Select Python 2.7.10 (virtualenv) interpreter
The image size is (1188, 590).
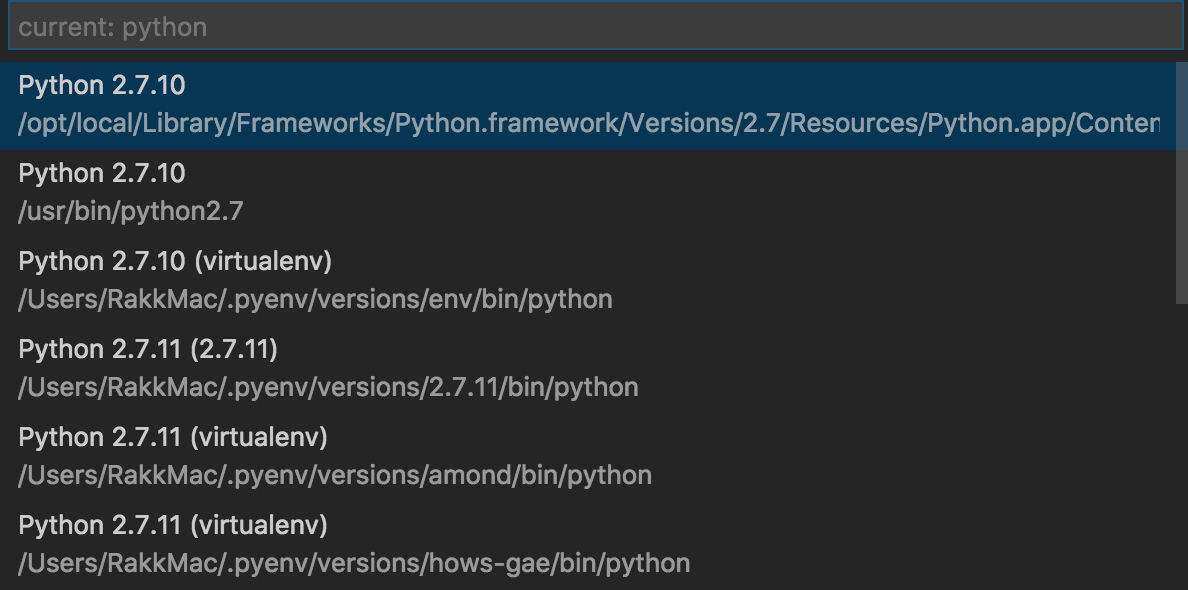point(588,282)
